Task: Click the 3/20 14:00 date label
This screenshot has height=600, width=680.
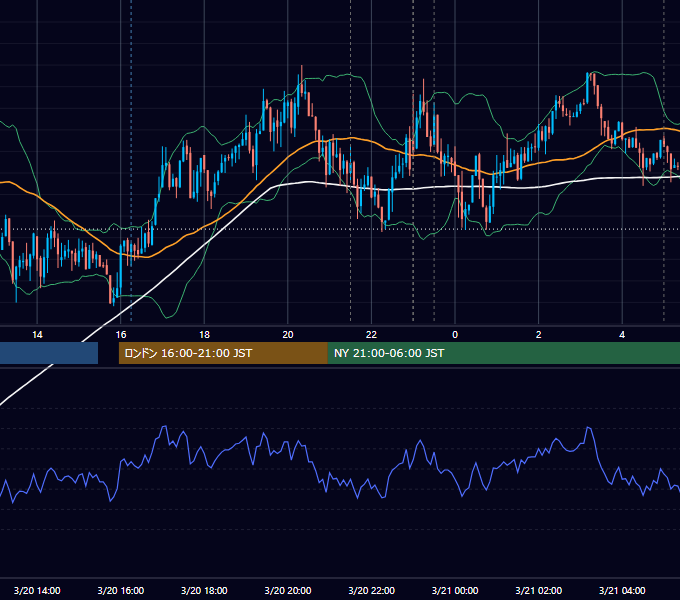Action: click(x=37, y=590)
